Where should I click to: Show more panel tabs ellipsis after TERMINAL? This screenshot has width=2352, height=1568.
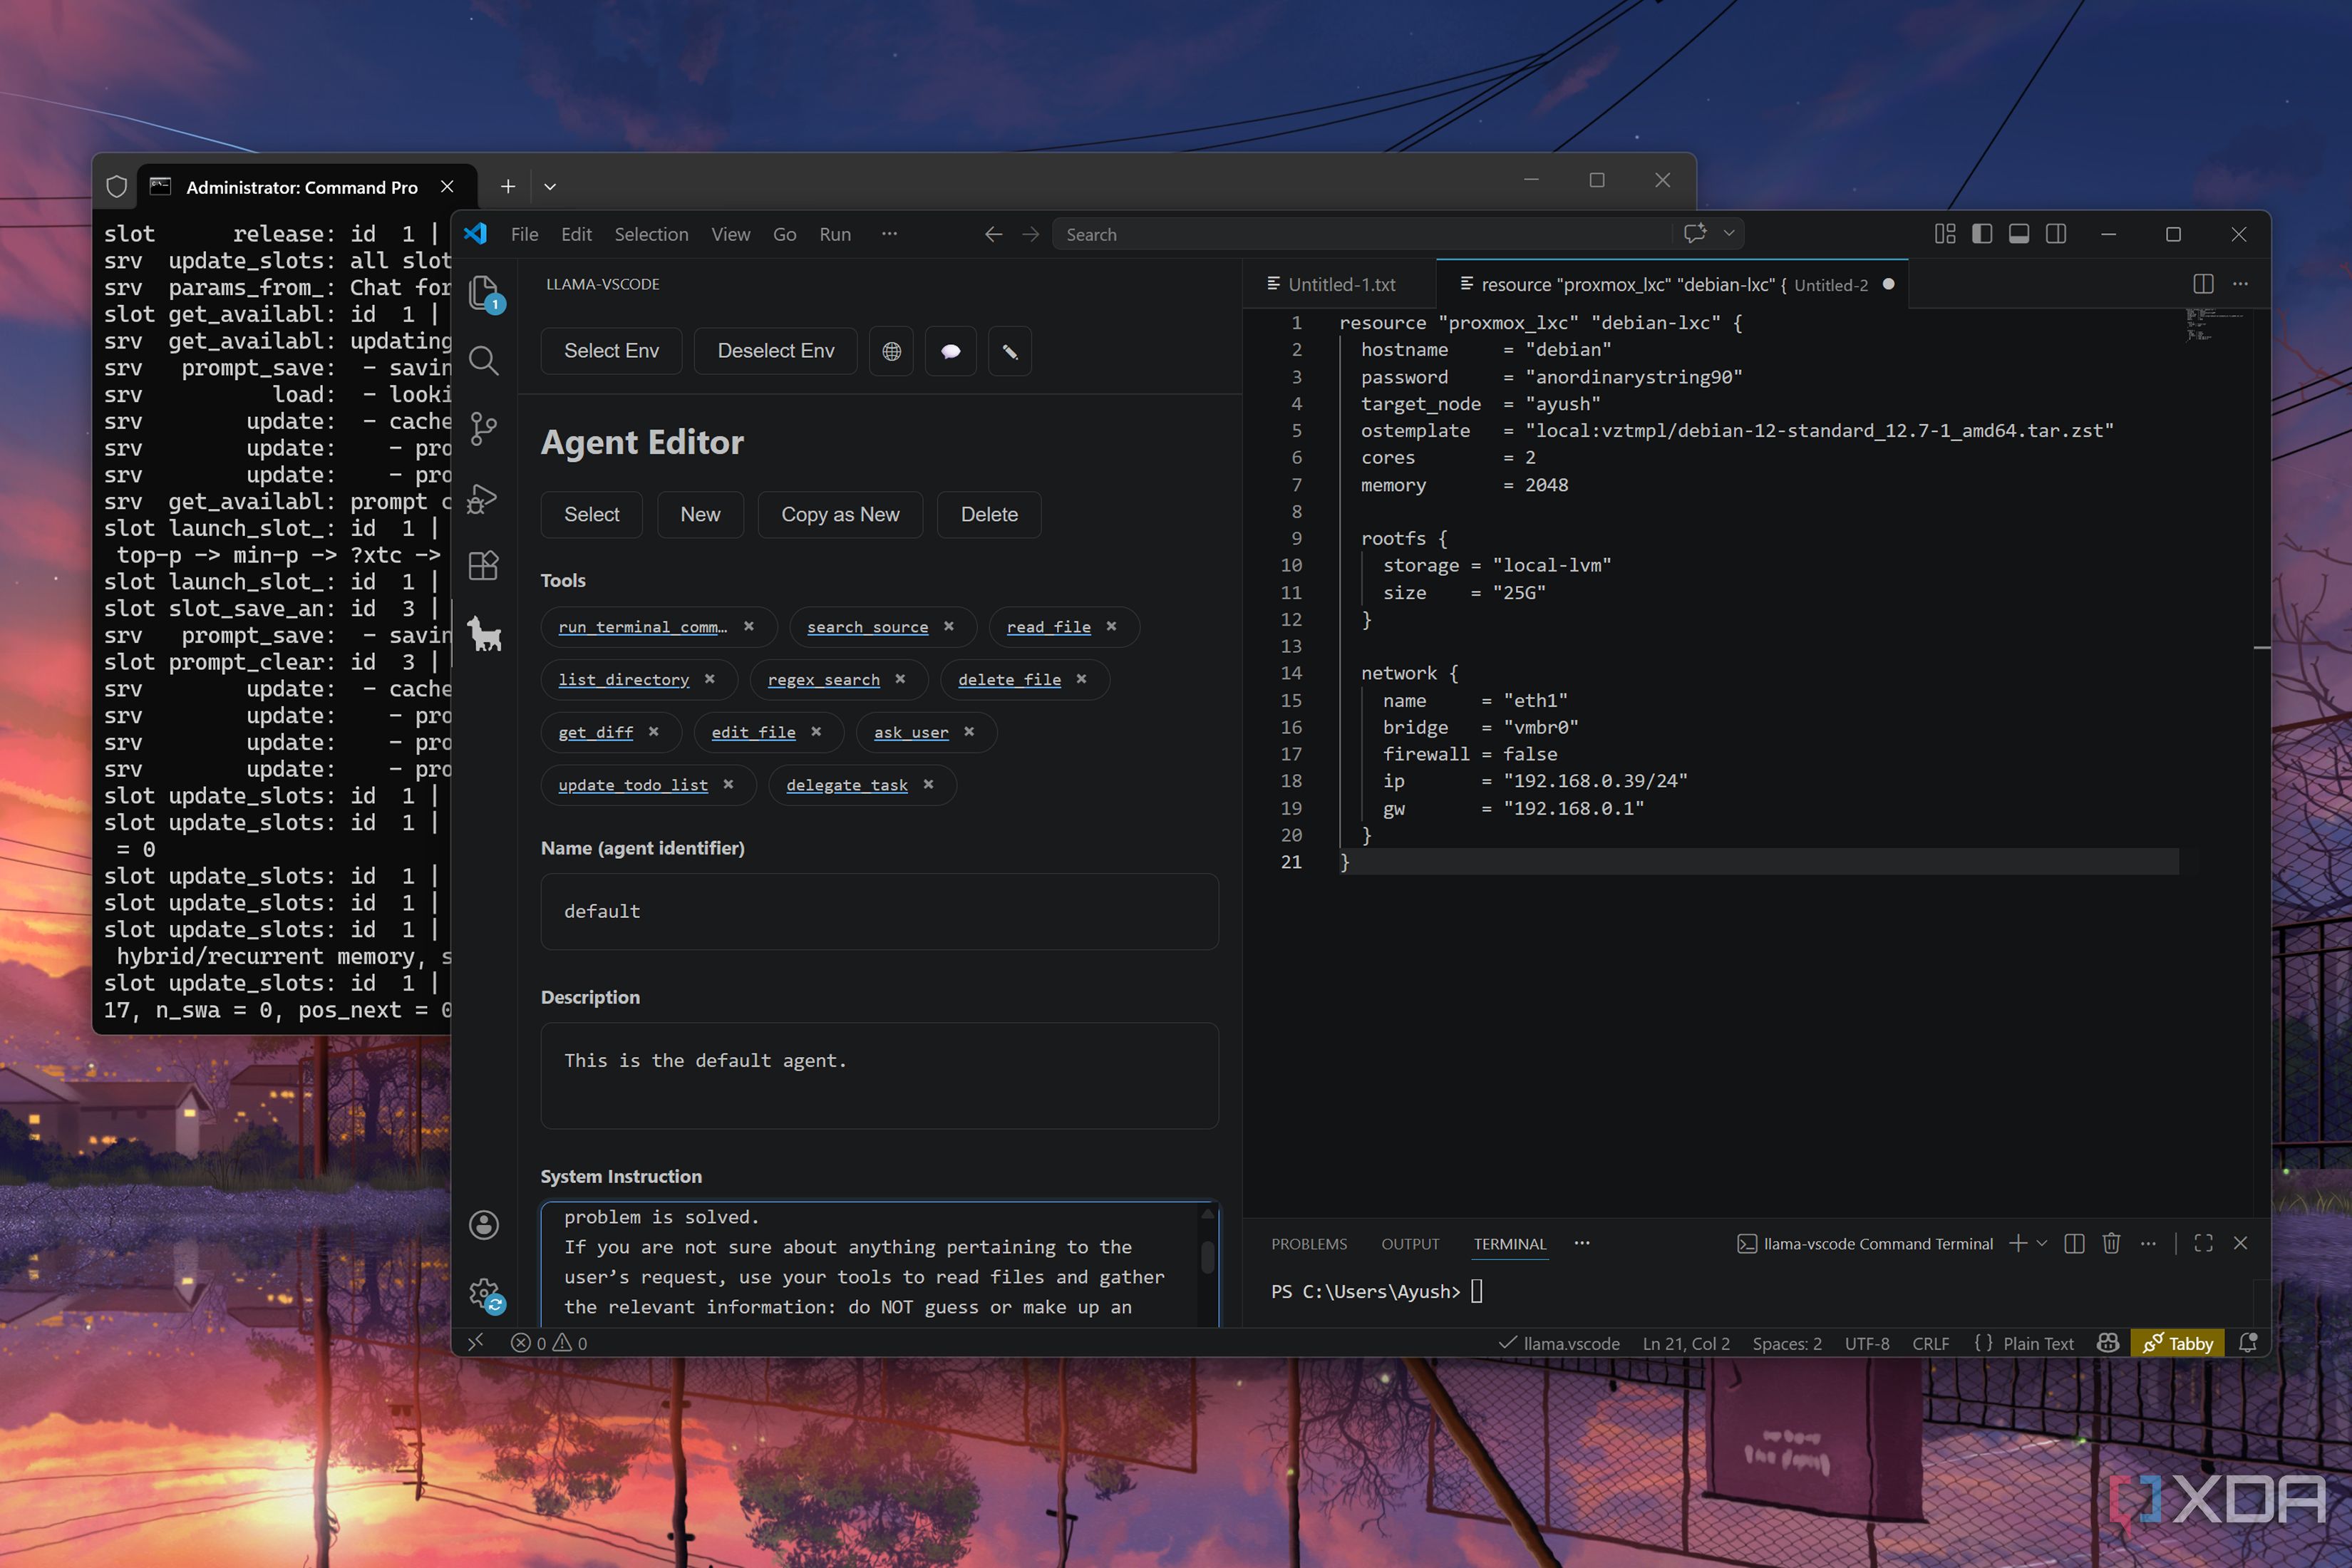(1582, 1243)
